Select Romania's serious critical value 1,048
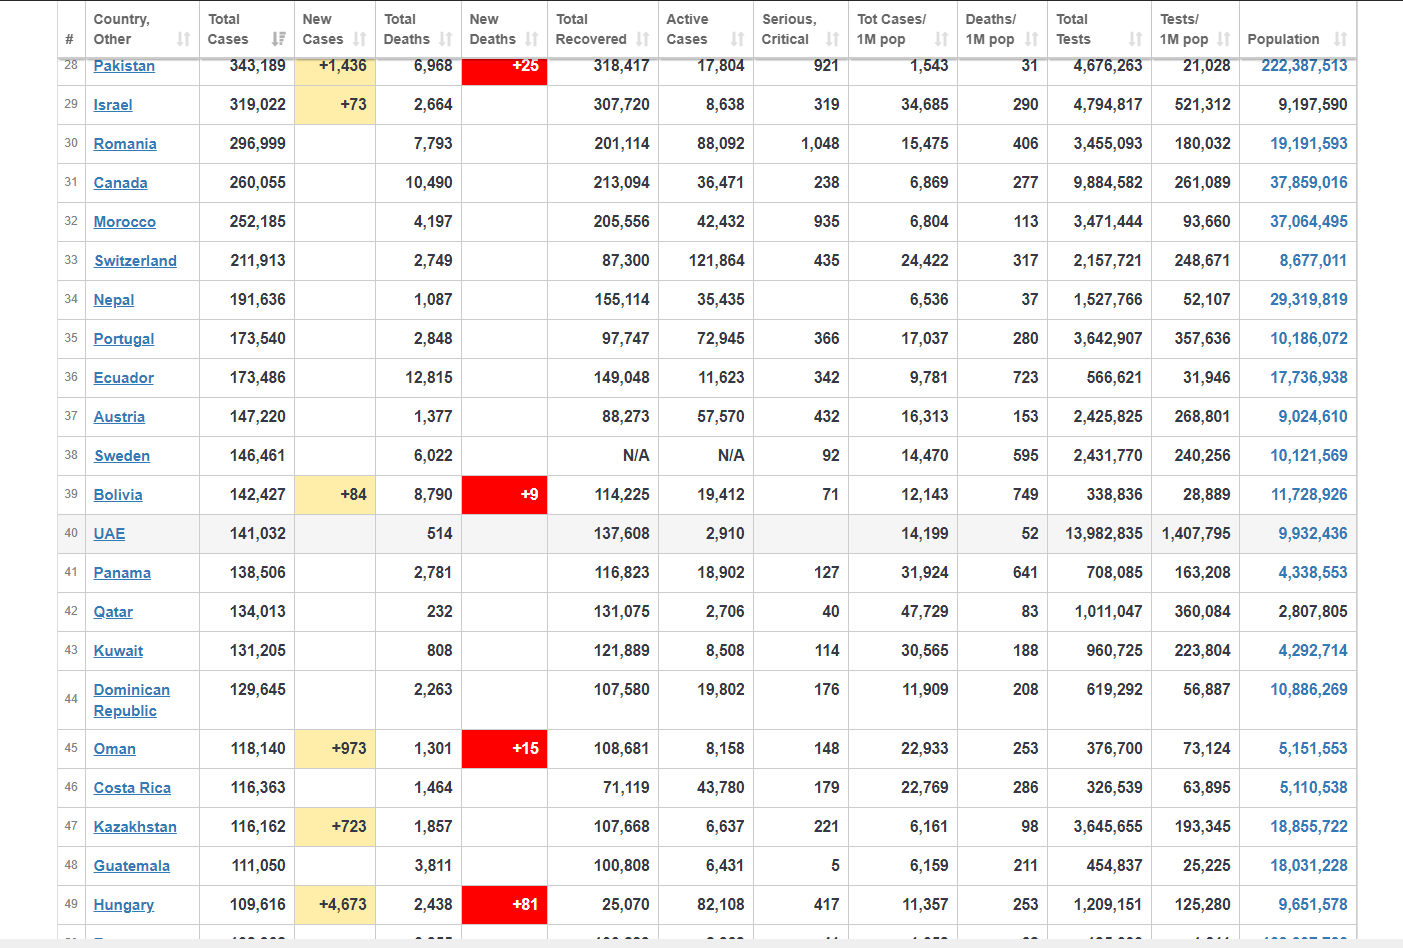 pos(820,144)
